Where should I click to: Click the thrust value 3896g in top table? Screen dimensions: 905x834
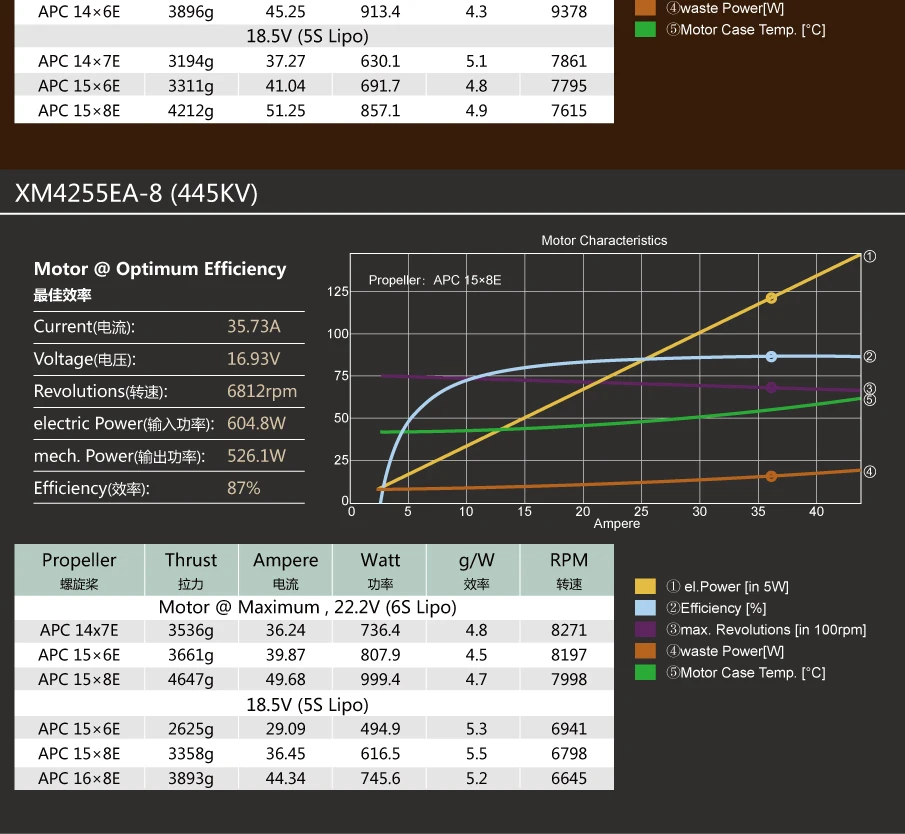(x=191, y=12)
